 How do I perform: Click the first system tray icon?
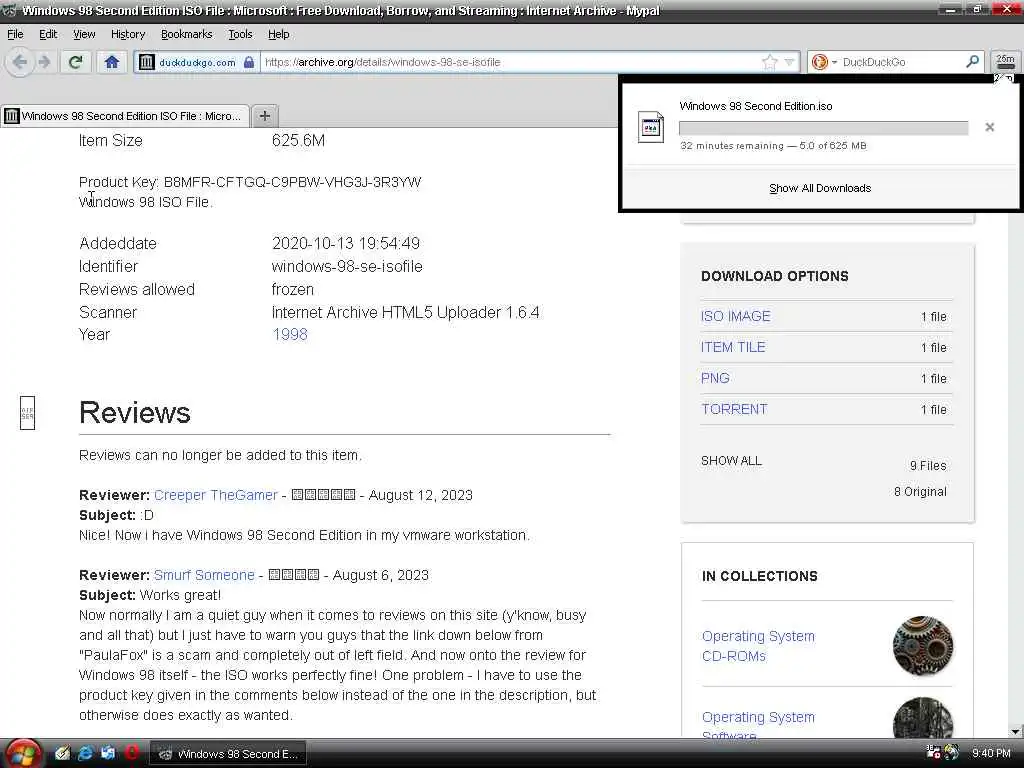click(933, 753)
